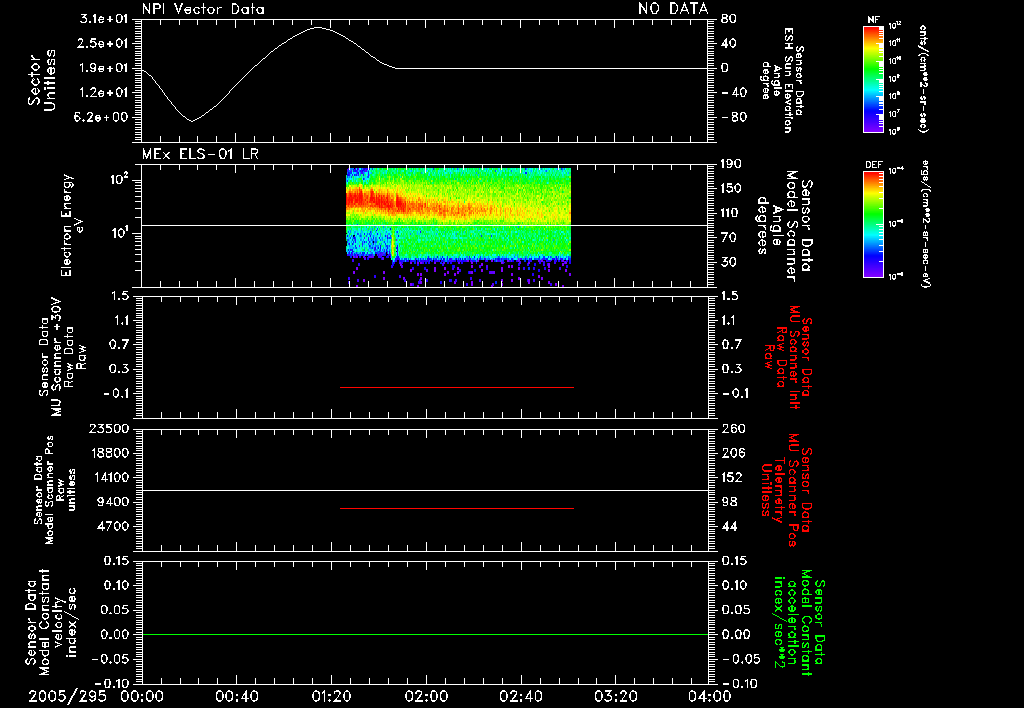This screenshot has height=708, width=1024.
Task: Click the '1.9e+01' sector tick value
Action: click(x=105, y=68)
